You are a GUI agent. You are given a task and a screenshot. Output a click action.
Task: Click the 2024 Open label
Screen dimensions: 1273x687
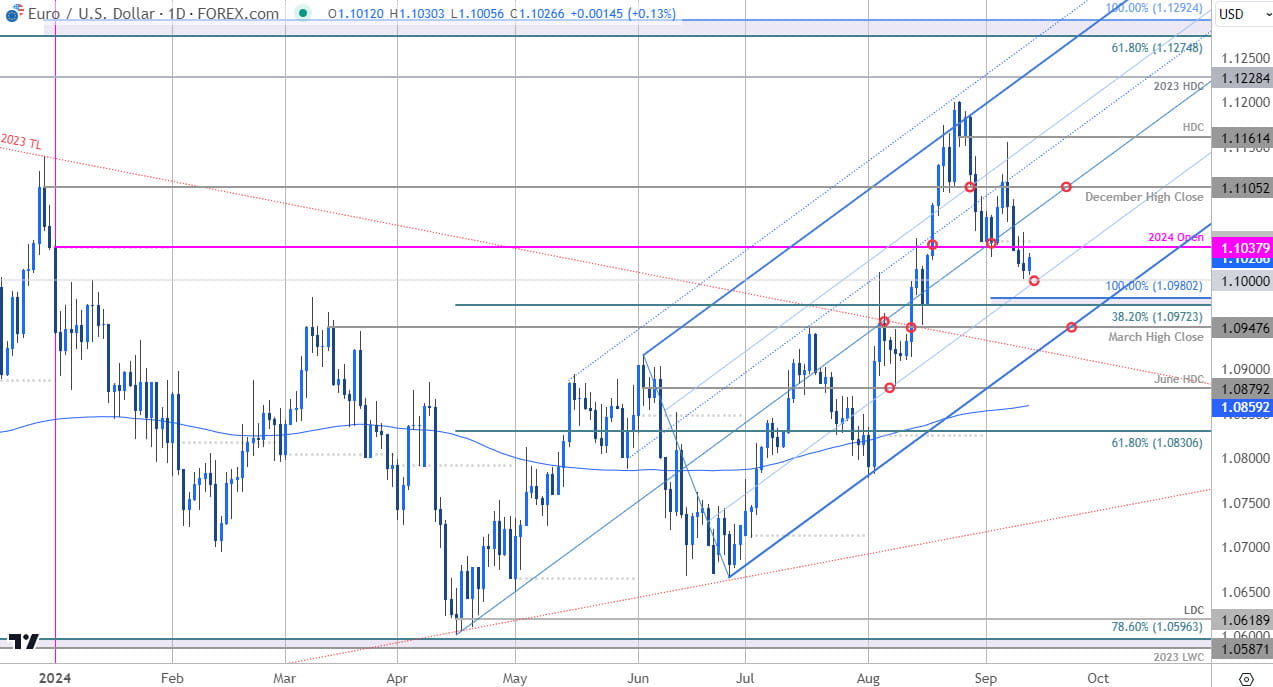[x=1176, y=237]
